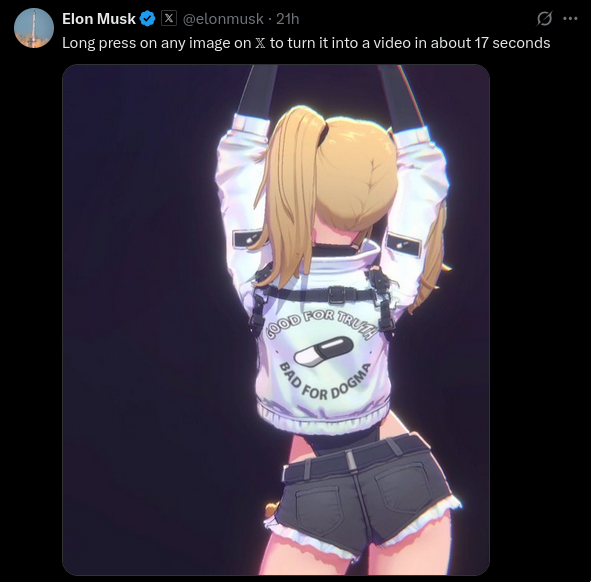This screenshot has width=591, height=582.
Task: Click the blue verified checkmark badge
Action: click(x=147, y=19)
